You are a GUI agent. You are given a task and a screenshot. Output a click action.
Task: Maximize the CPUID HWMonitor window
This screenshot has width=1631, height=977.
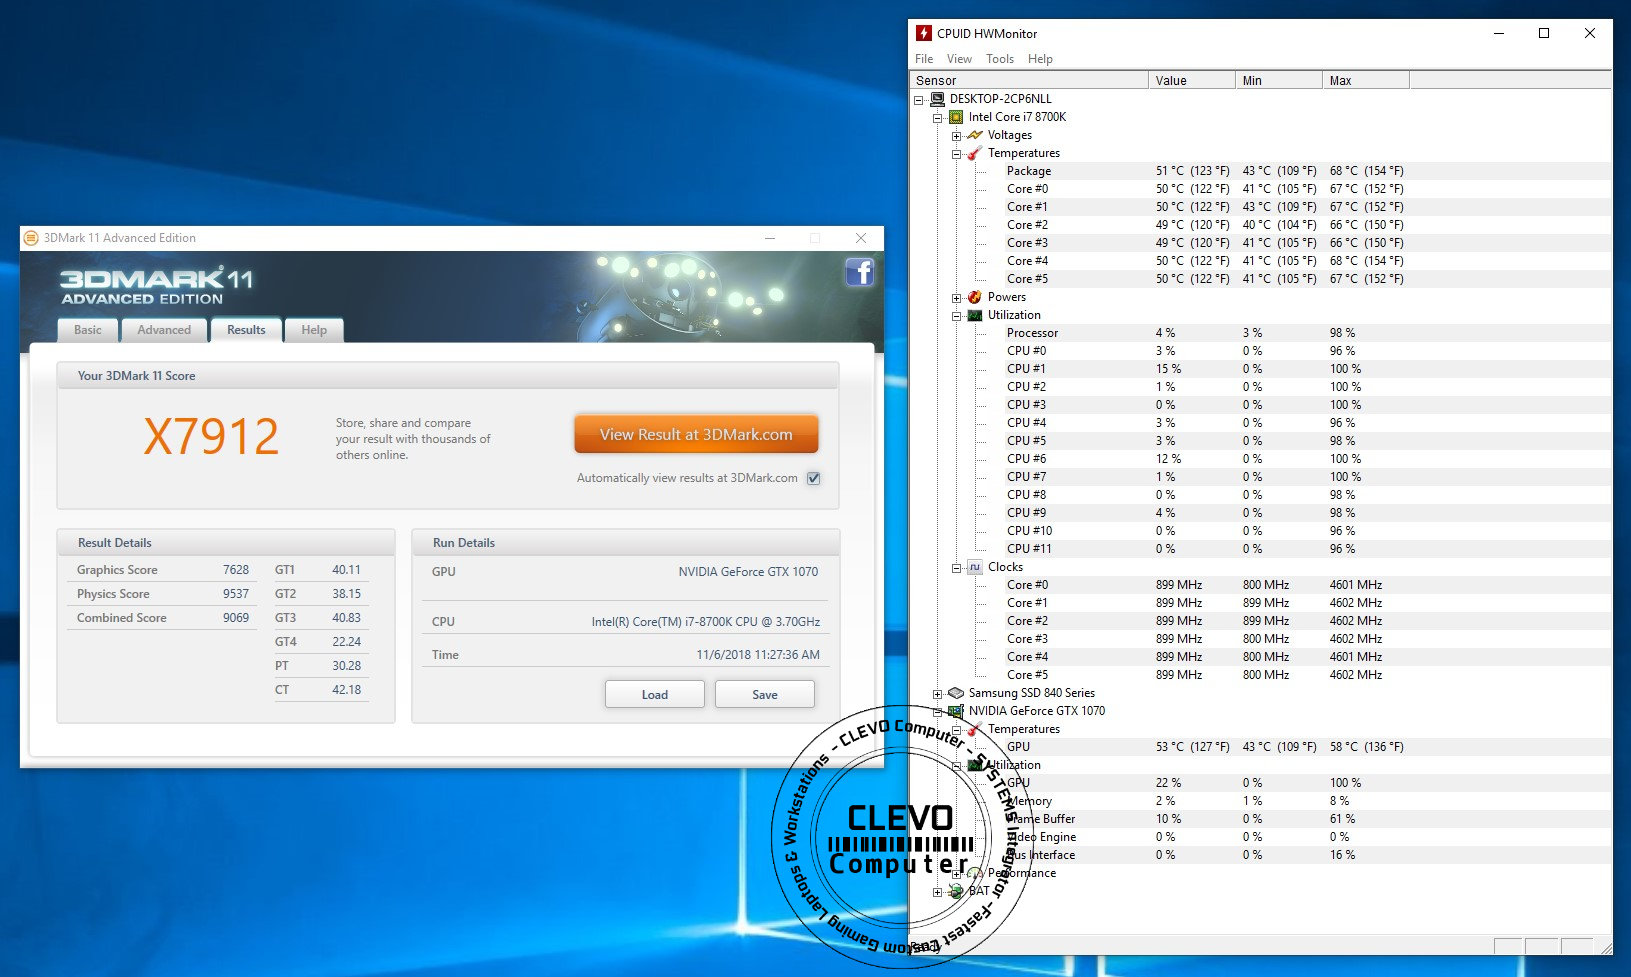[x=1544, y=33]
